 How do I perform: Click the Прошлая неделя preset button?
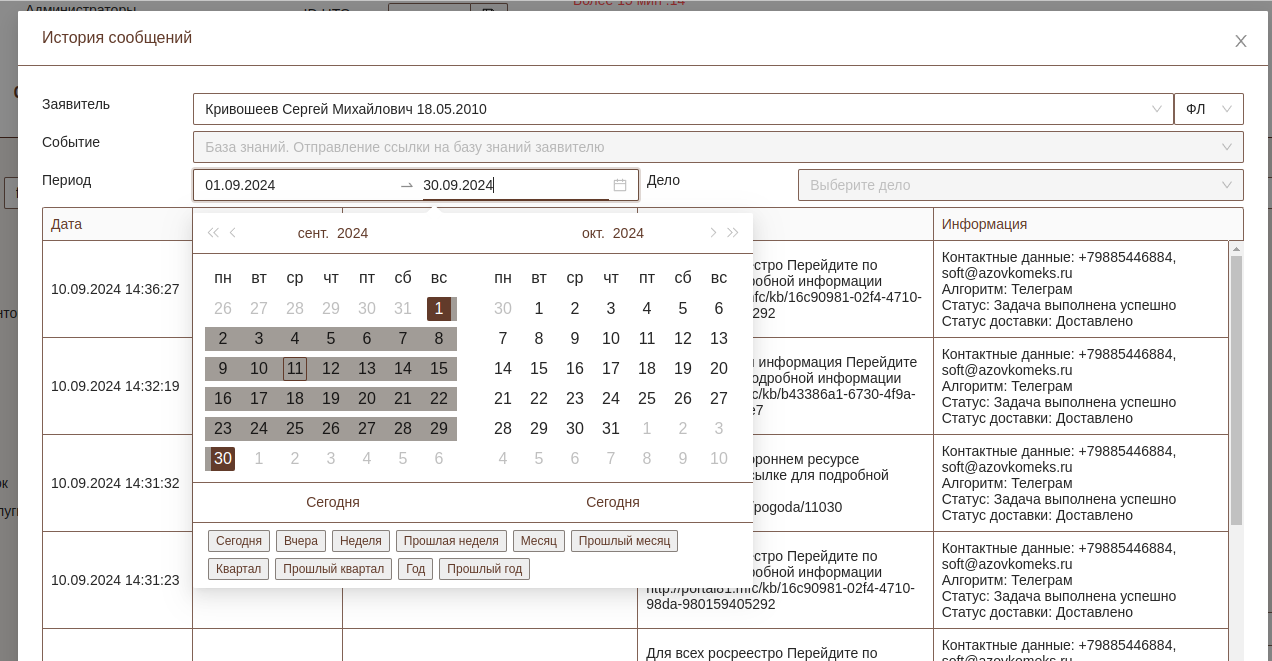(x=451, y=541)
